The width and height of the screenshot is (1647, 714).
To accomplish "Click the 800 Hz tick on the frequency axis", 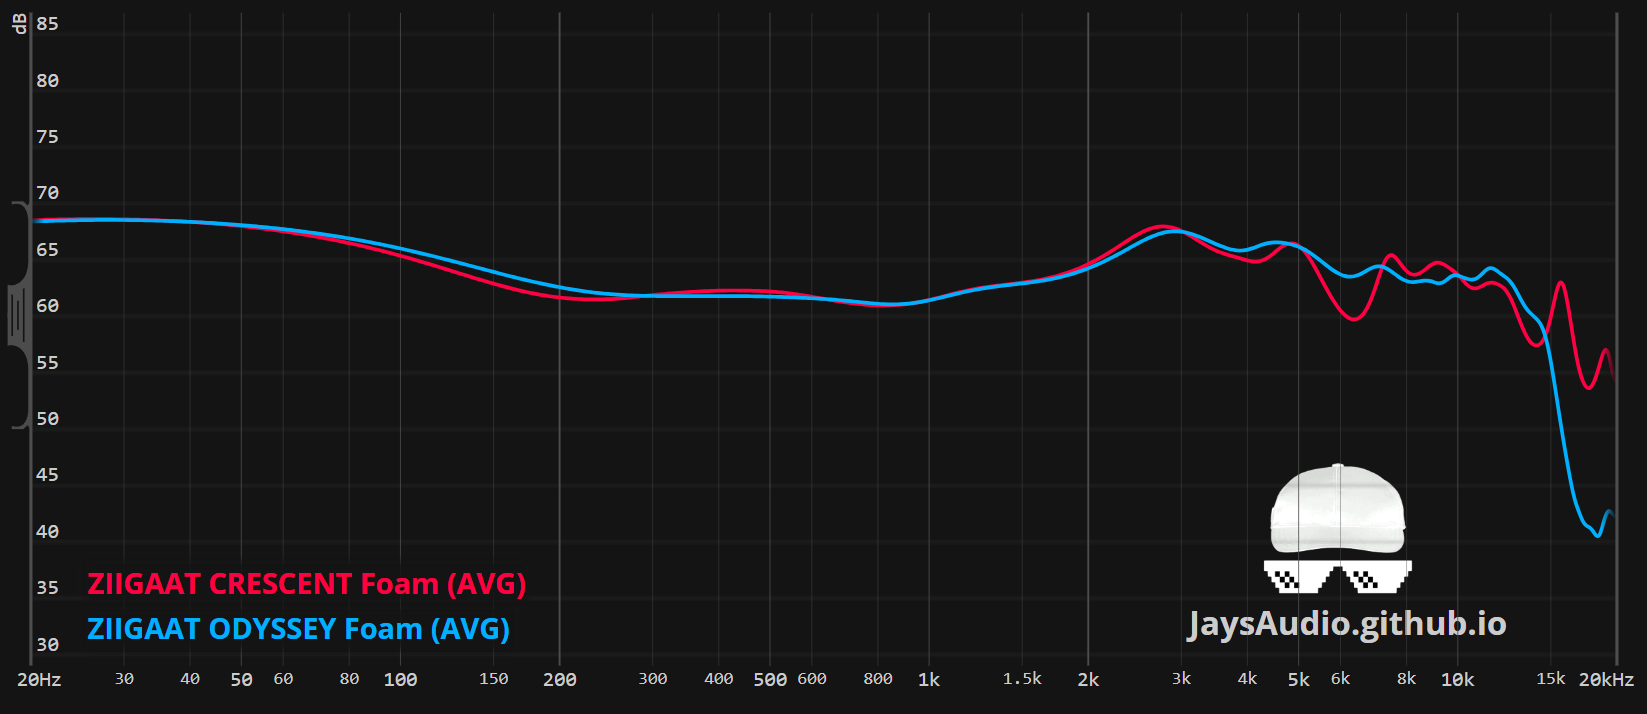I will coord(877,679).
